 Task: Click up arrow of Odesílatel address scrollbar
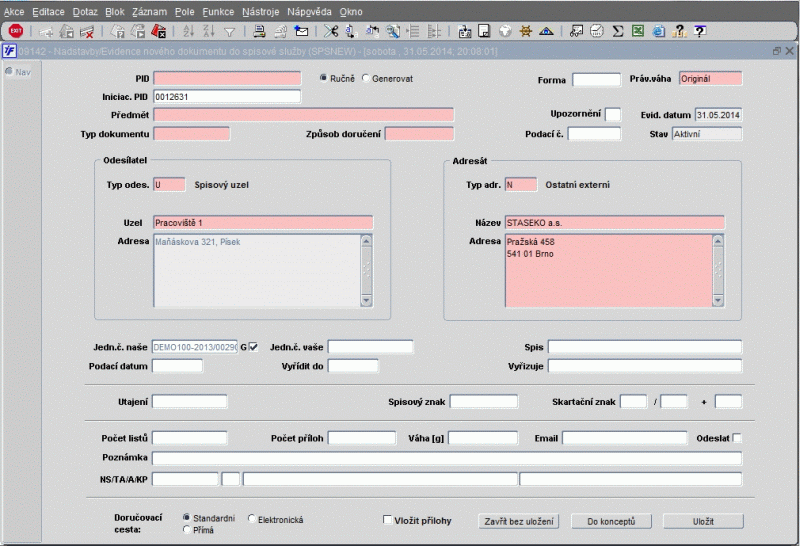[365, 240]
